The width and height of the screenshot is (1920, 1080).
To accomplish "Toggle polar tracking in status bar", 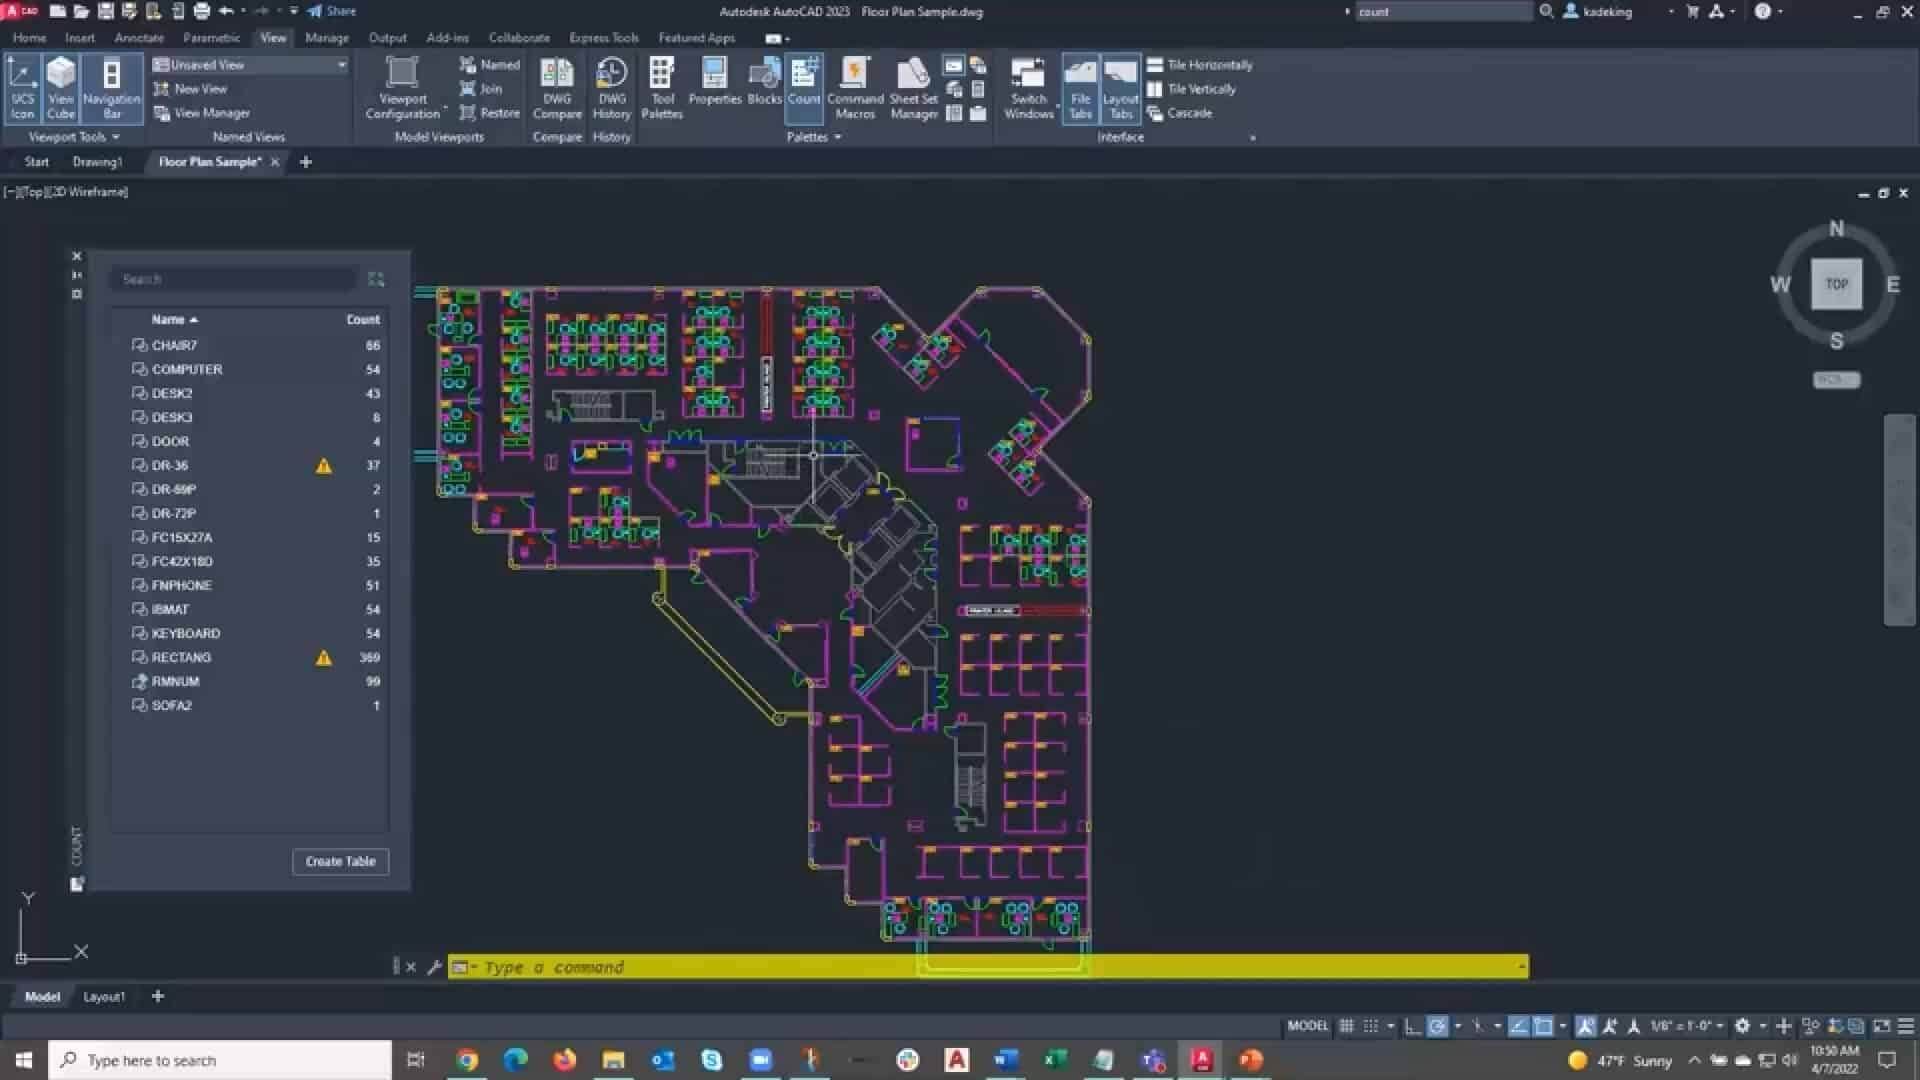I will 1437,1026.
